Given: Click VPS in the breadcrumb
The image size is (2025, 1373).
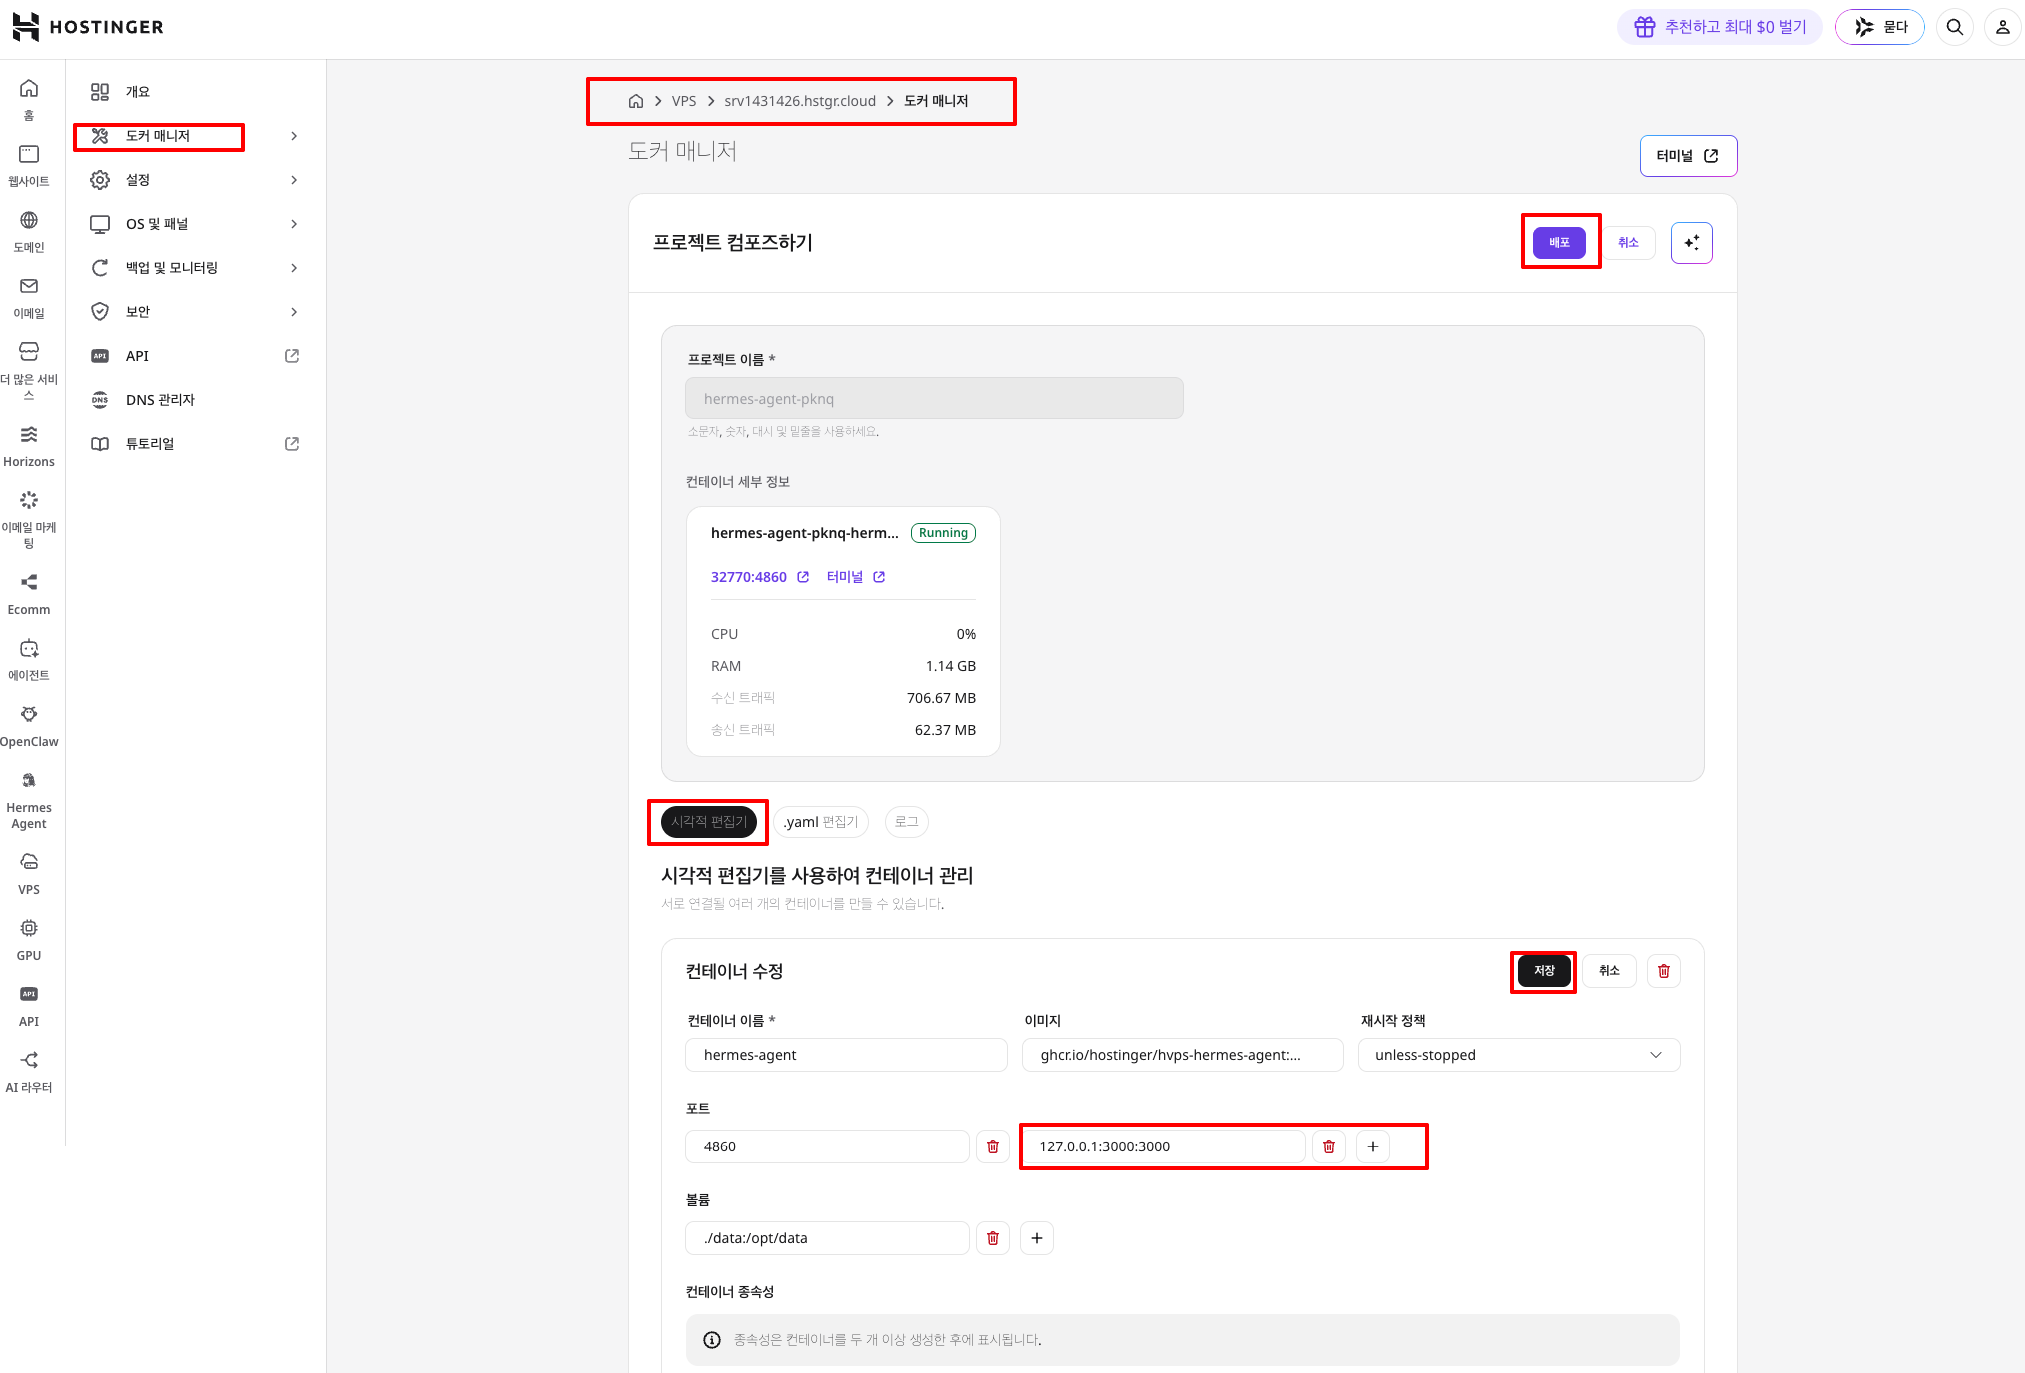Looking at the screenshot, I should [x=684, y=101].
